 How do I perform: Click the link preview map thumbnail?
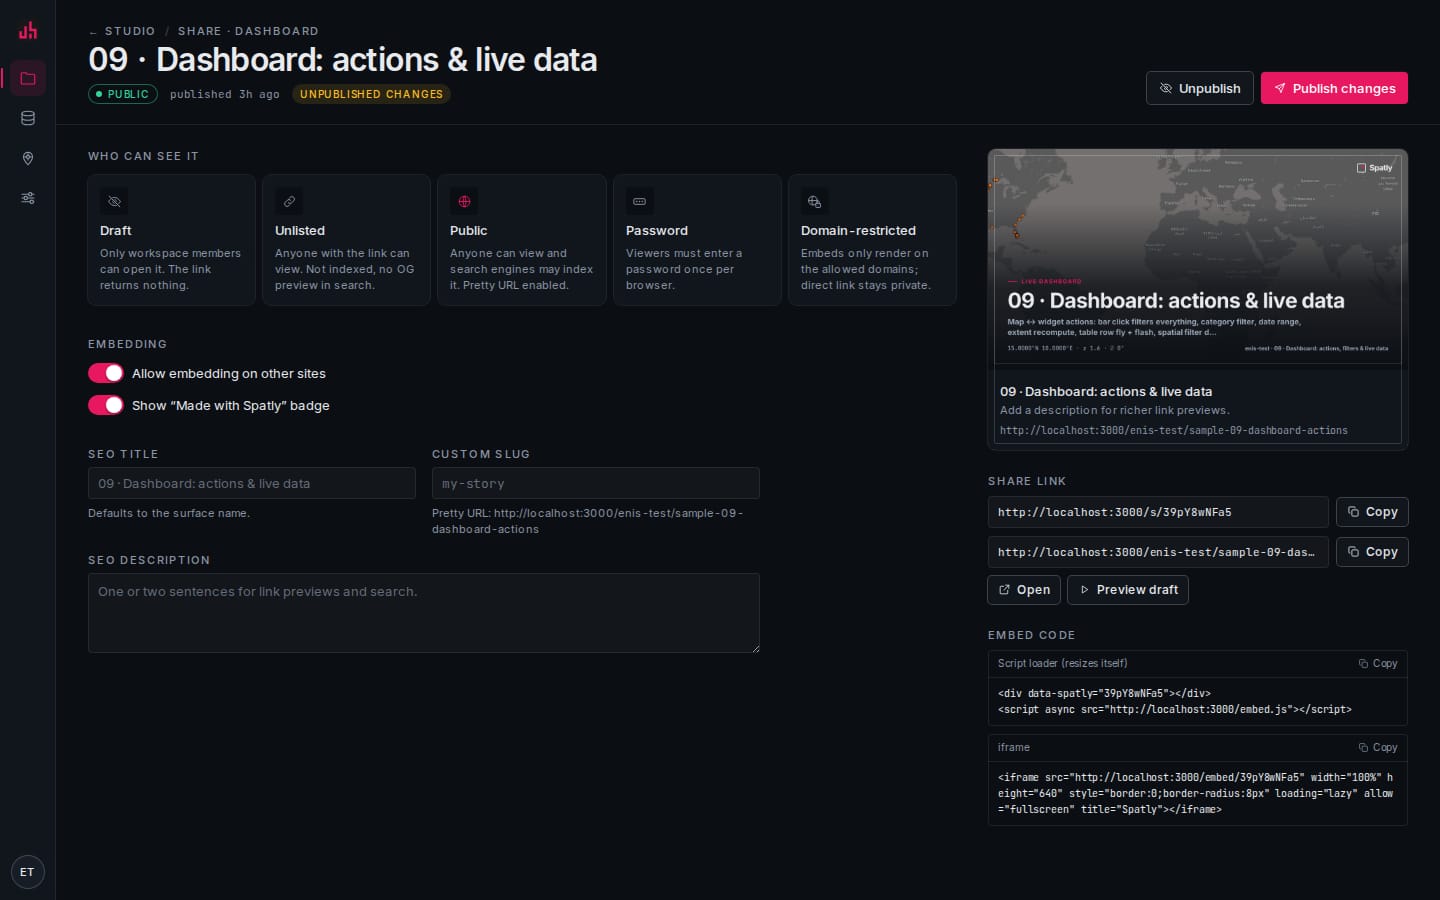click(x=1198, y=260)
